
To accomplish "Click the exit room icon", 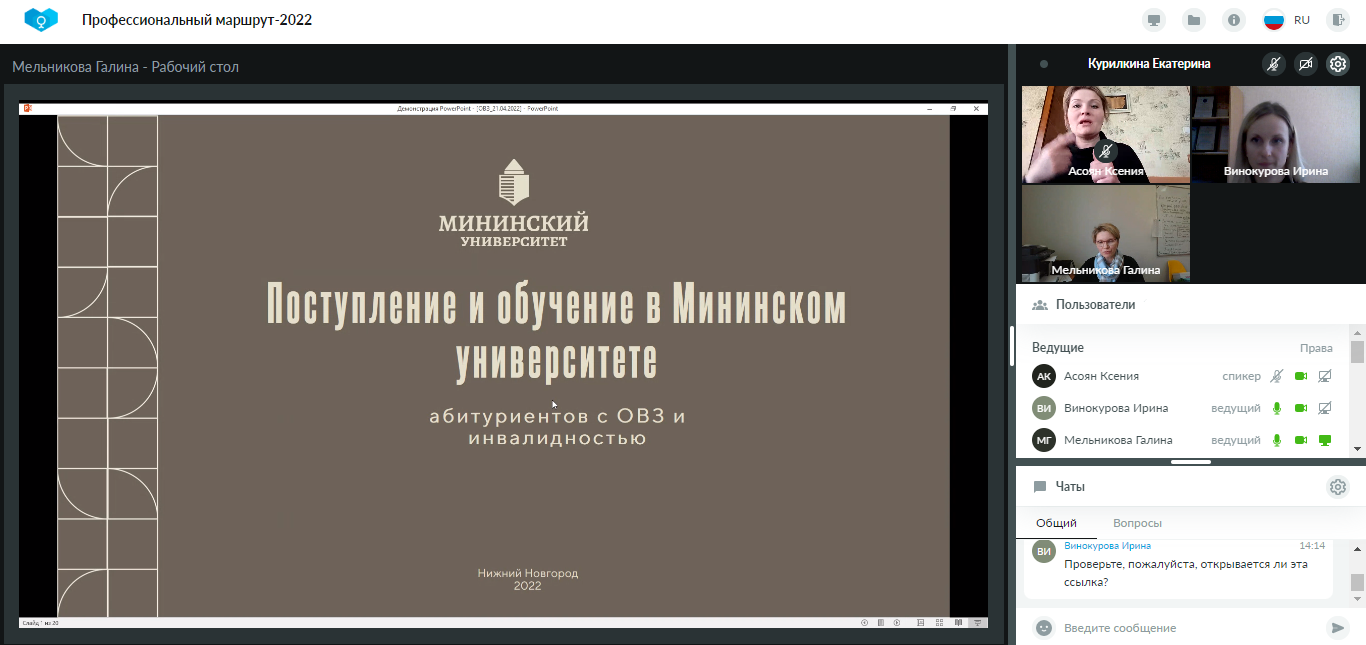I will (1337, 20).
